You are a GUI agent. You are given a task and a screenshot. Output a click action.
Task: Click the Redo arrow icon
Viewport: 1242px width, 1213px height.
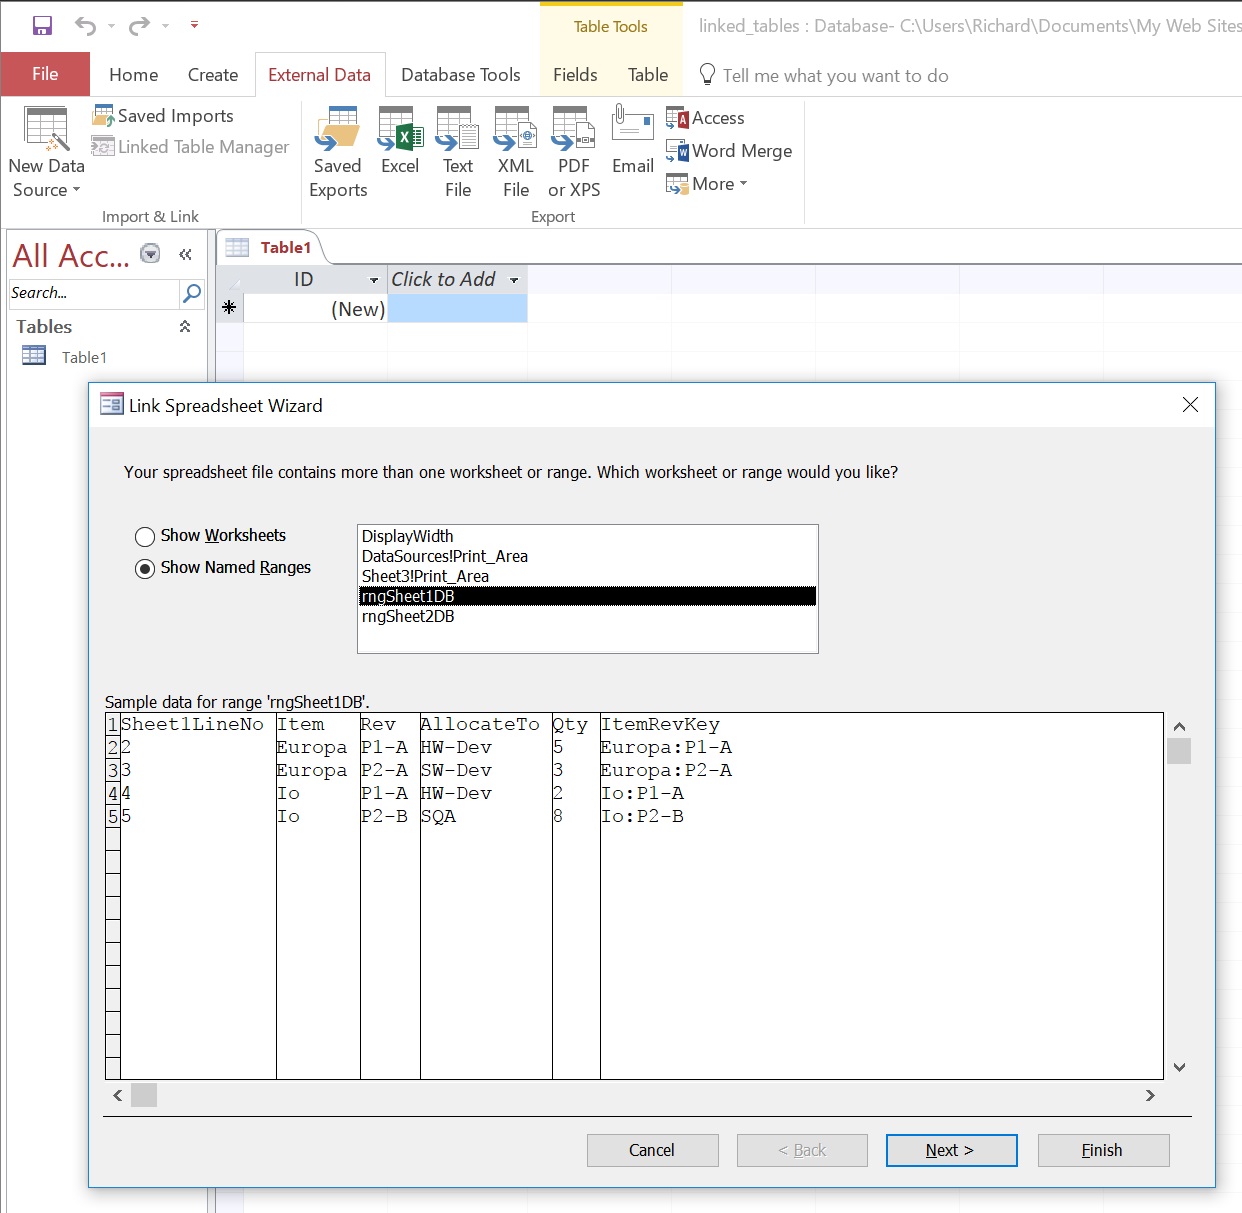[139, 25]
